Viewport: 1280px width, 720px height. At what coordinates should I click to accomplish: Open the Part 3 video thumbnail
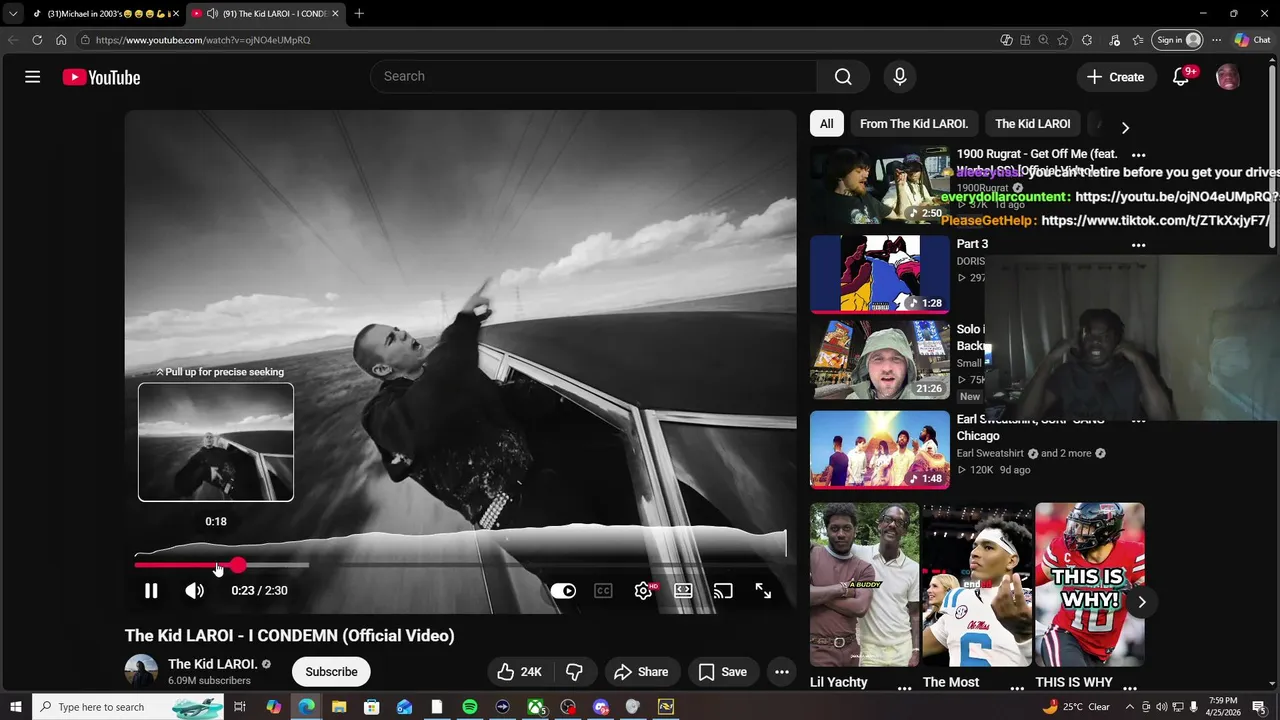880,274
